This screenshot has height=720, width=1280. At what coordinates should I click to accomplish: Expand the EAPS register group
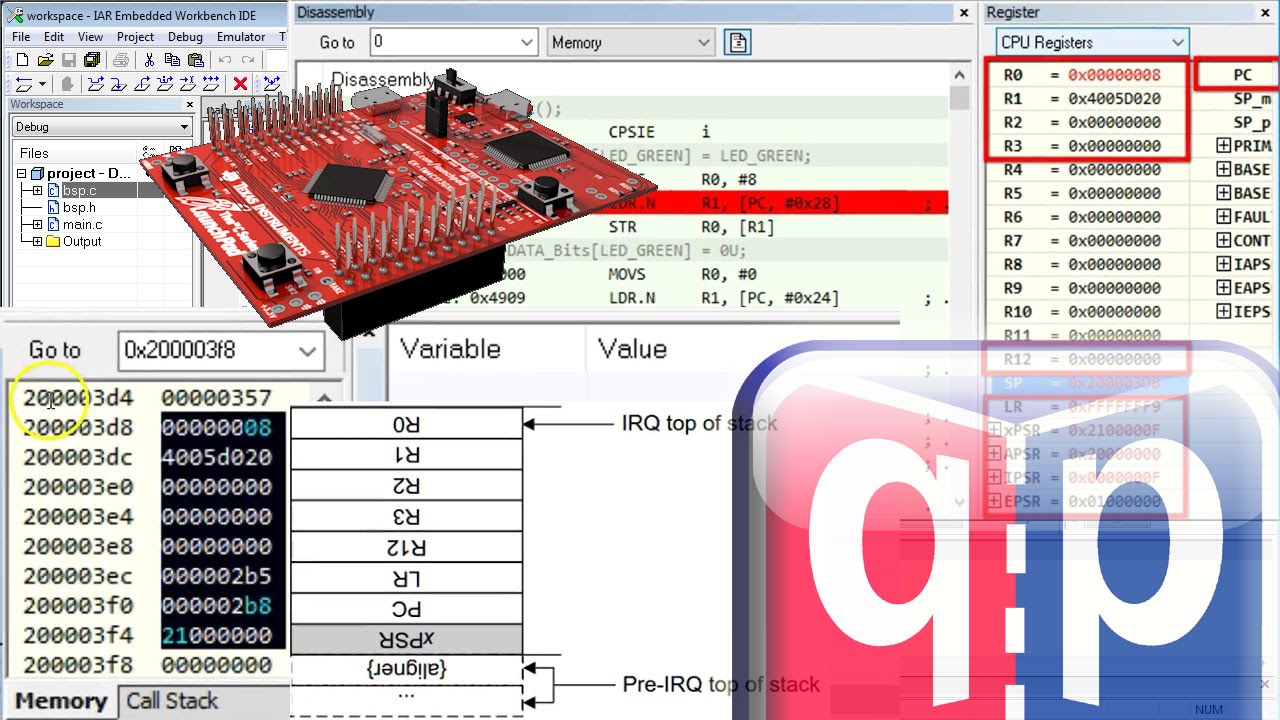(x=1223, y=288)
